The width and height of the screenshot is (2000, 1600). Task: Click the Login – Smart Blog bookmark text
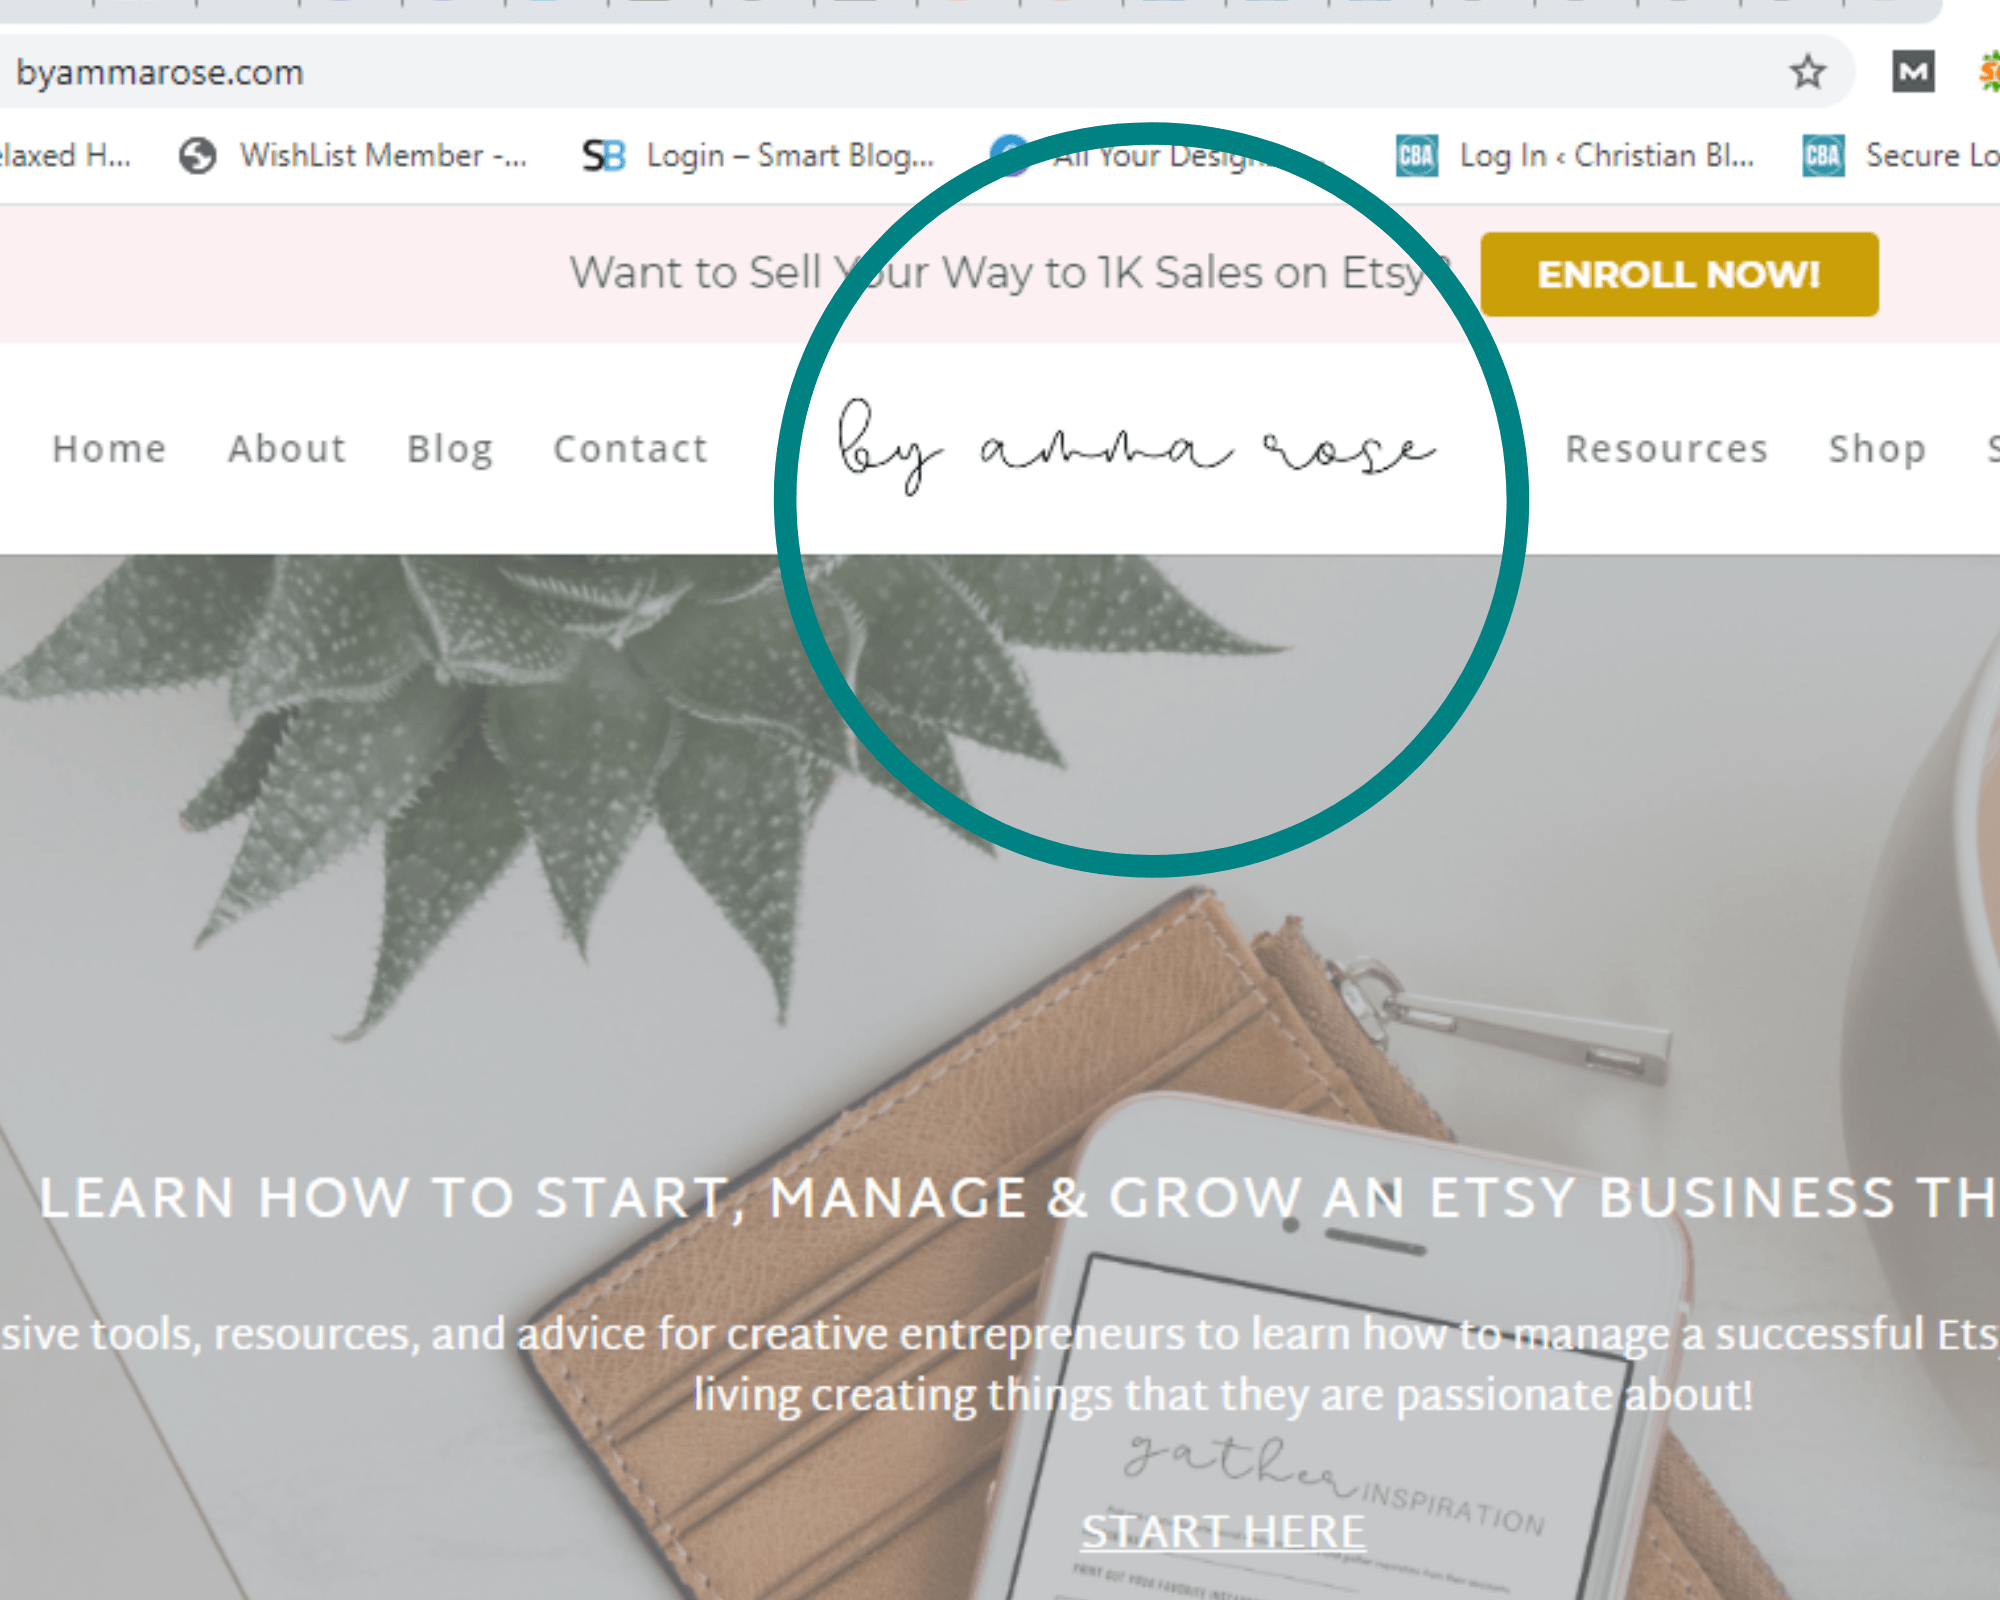point(790,156)
